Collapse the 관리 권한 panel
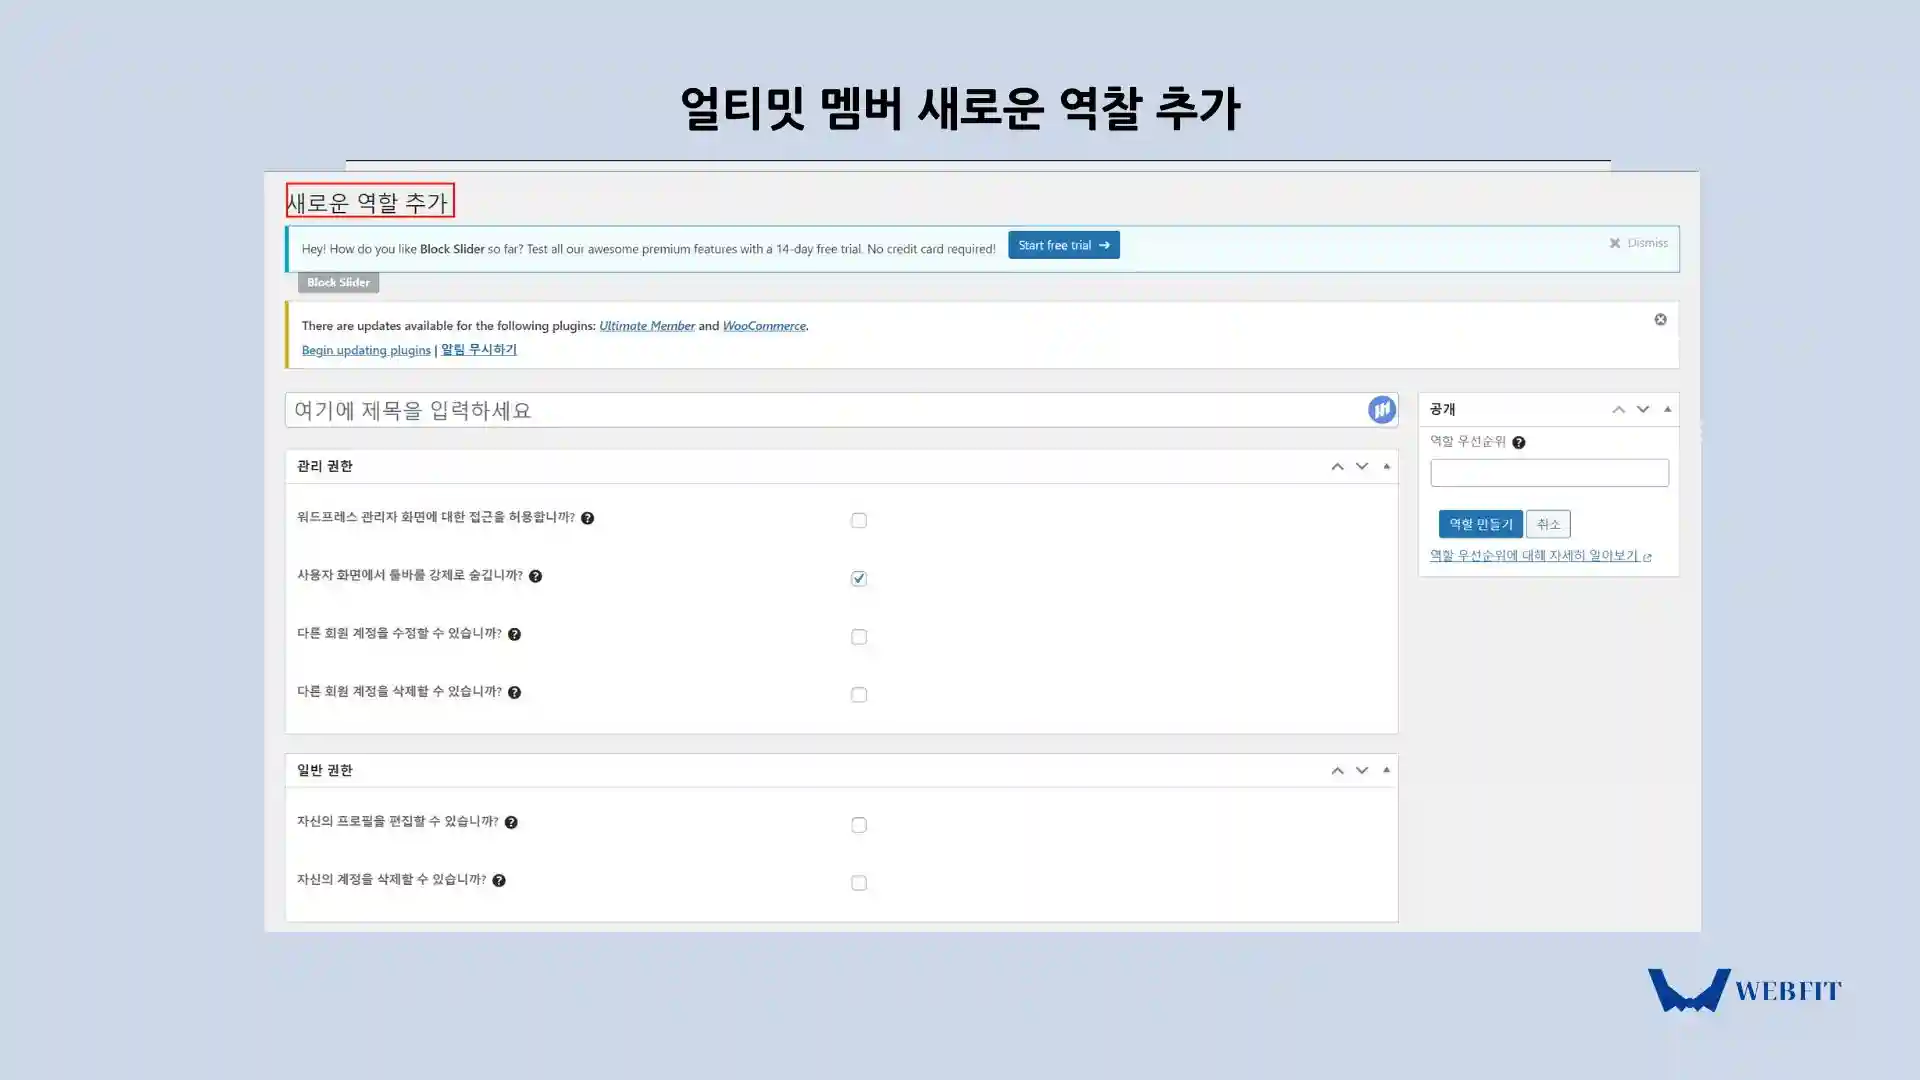Image resolution: width=1920 pixels, height=1080 pixels. point(1386,466)
